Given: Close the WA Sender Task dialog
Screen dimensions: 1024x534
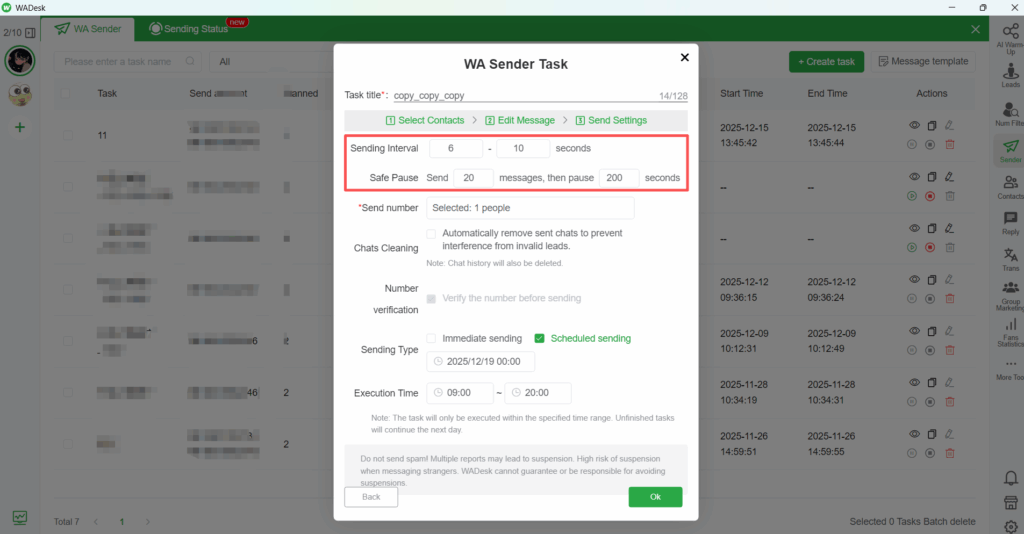Looking at the screenshot, I should pyautogui.click(x=684, y=57).
